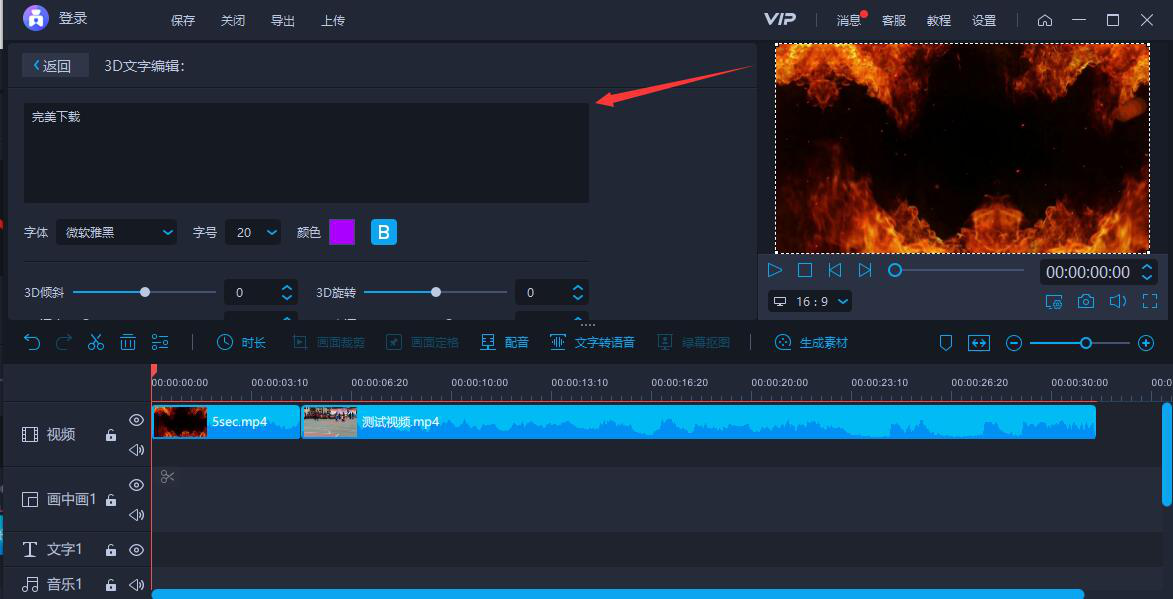Image resolution: width=1173 pixels, height=599 pixels.
Task: Click the camera snapshot icon under preview
Action: tap(1085, 301)
